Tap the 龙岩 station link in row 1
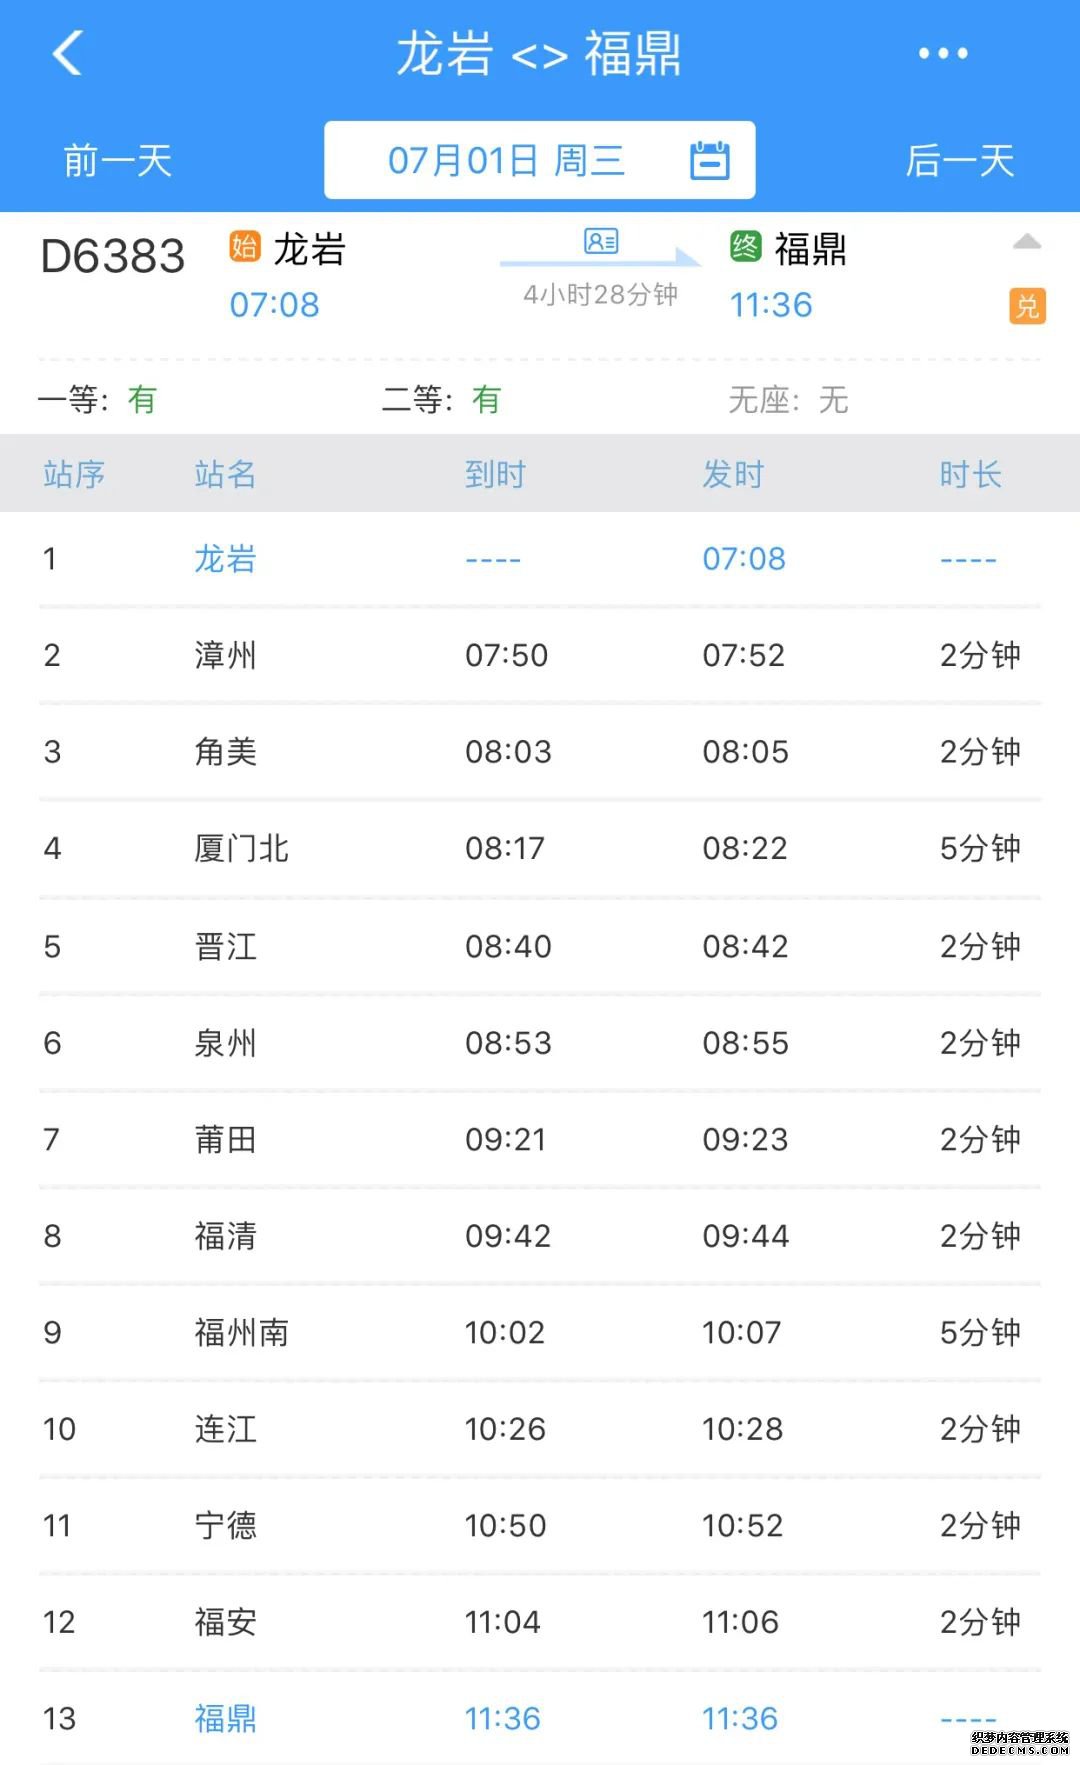Viewport: 1080px width, 1765px height. 225,558
